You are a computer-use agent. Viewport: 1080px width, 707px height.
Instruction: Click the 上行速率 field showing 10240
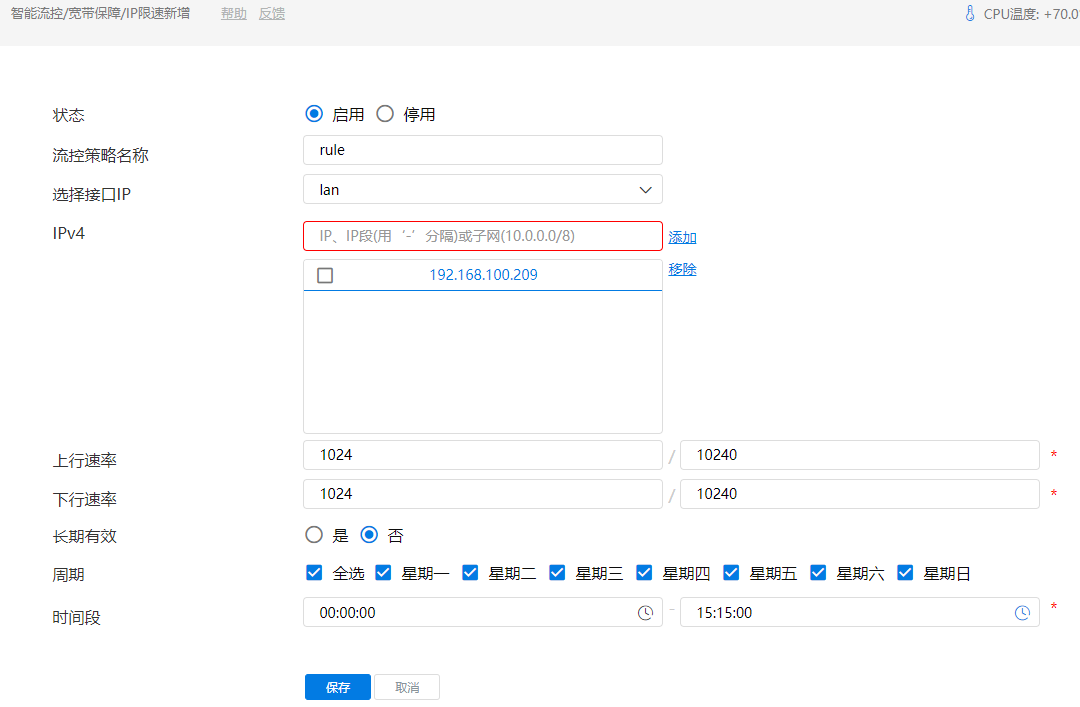(859, 455)
